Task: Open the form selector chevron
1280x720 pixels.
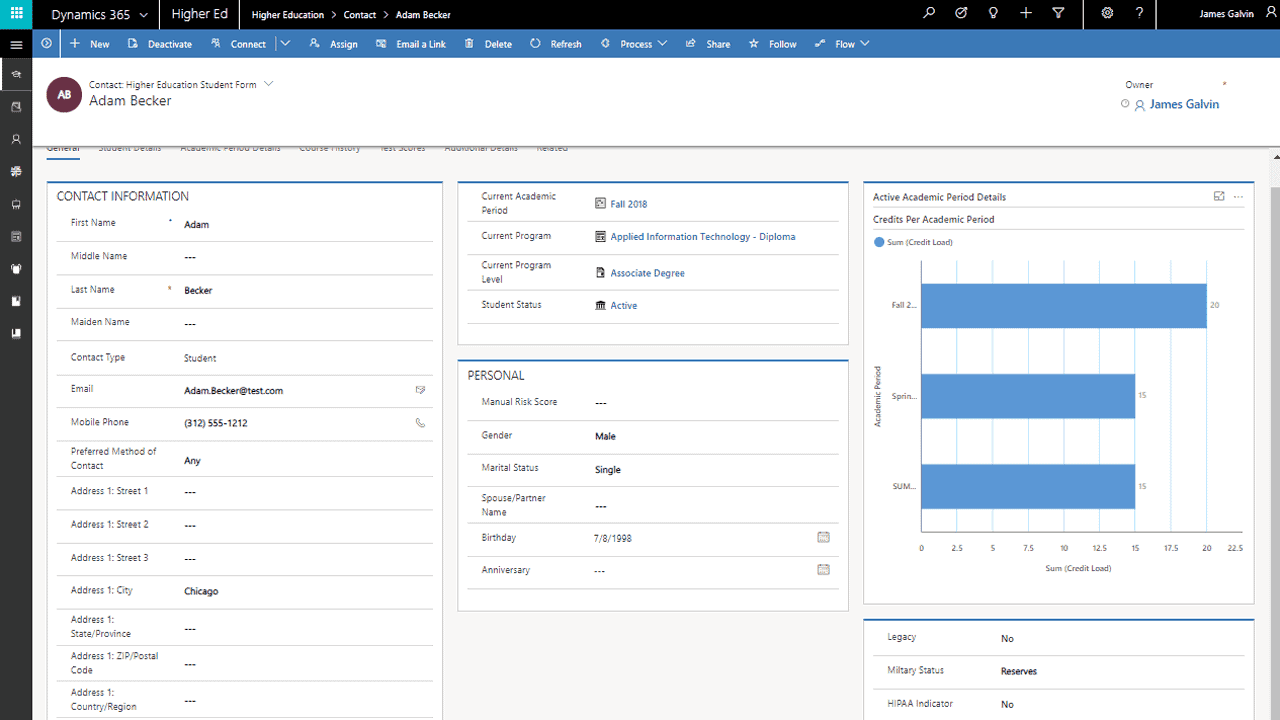Action: coord(269,84)
